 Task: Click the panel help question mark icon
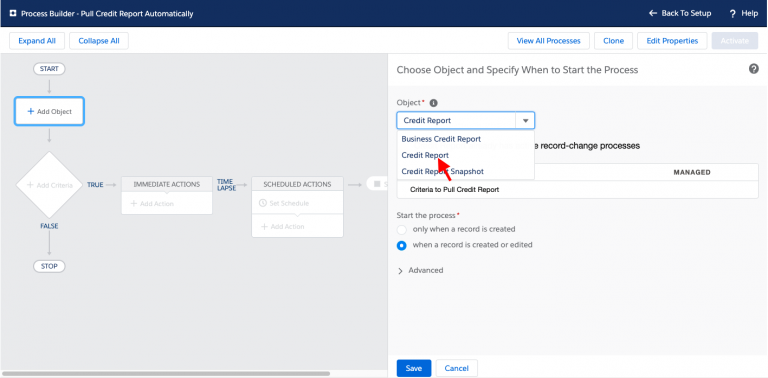pos(754,69)
